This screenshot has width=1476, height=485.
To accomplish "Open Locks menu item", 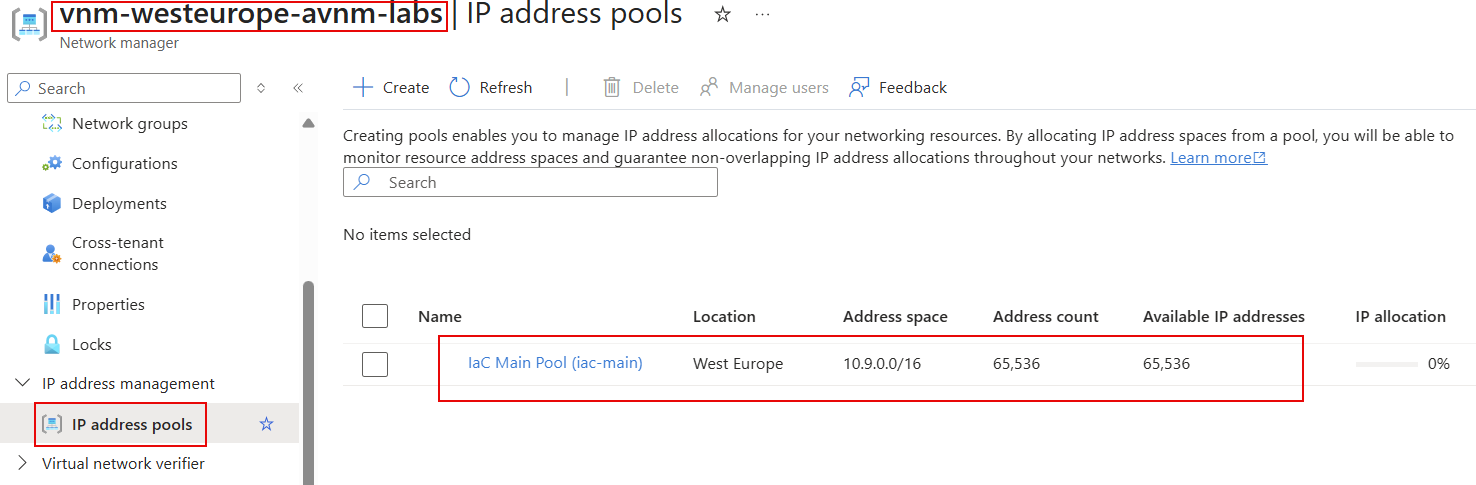I will [92, 344].
